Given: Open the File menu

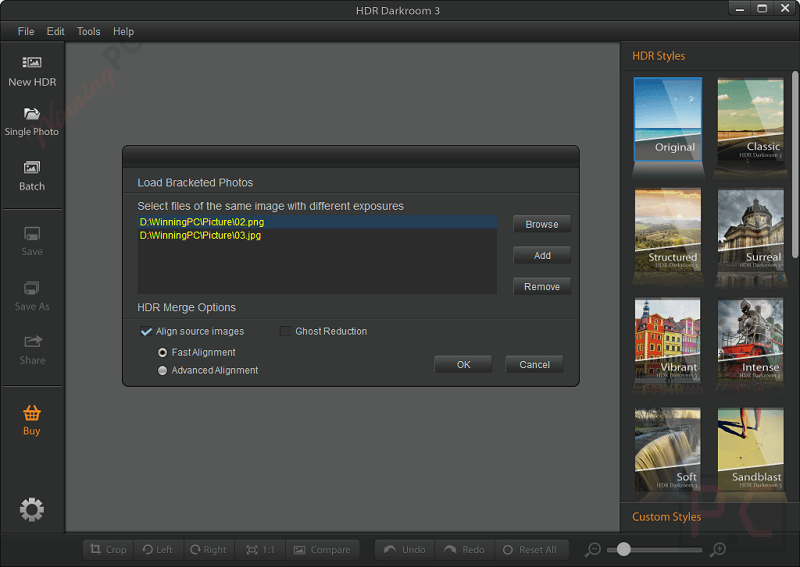Looking at the screenshot, I should coord(26,32).
